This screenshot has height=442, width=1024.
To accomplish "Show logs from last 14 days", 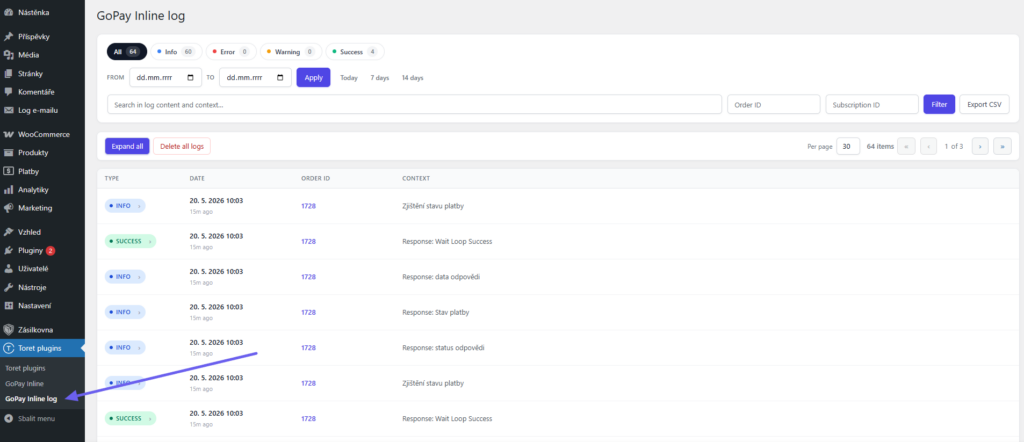I will click(x=412, y=78).
